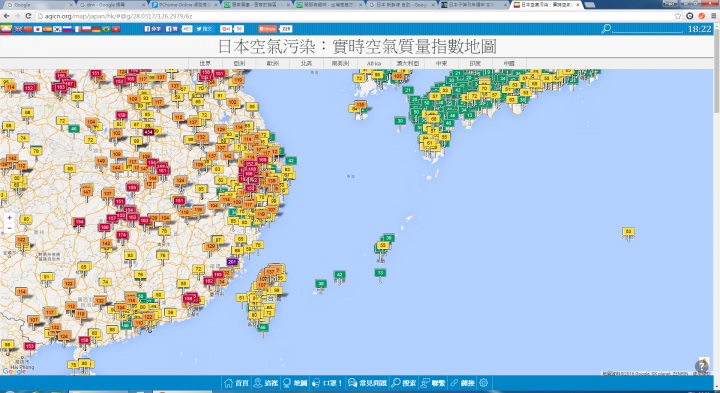The image size is (720, 393).
Task: Go back with browser back arrow
Action: (6, 16)
